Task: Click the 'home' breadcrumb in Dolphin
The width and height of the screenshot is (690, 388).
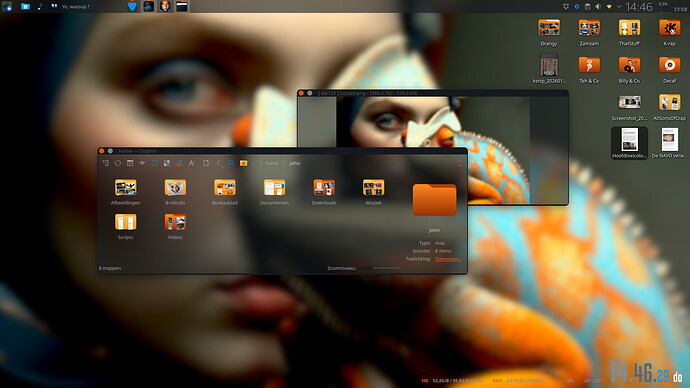Action: point(272,163)
